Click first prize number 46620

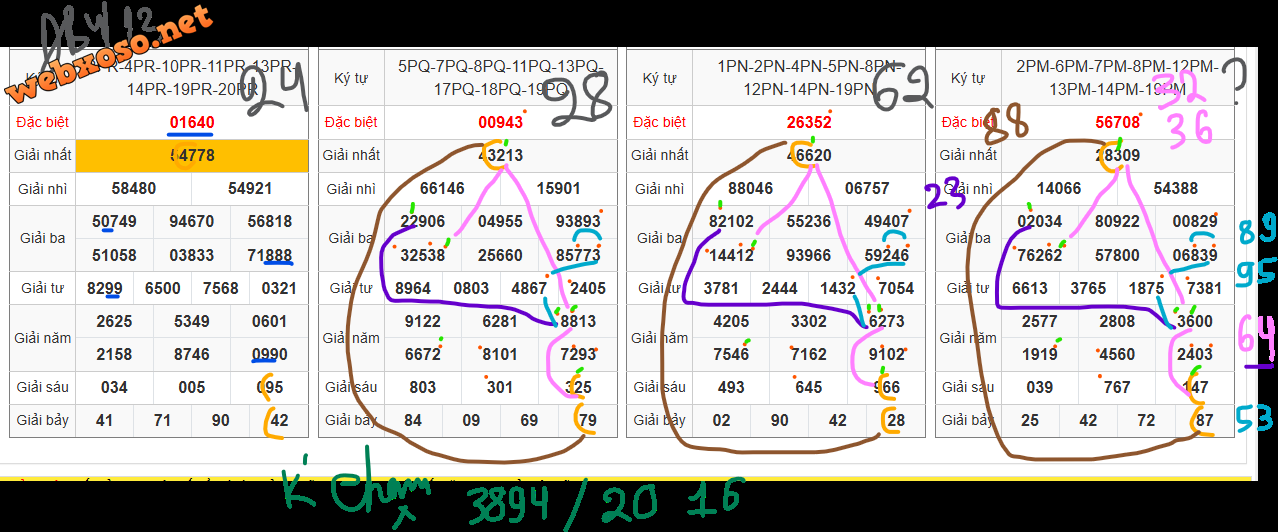808,155
